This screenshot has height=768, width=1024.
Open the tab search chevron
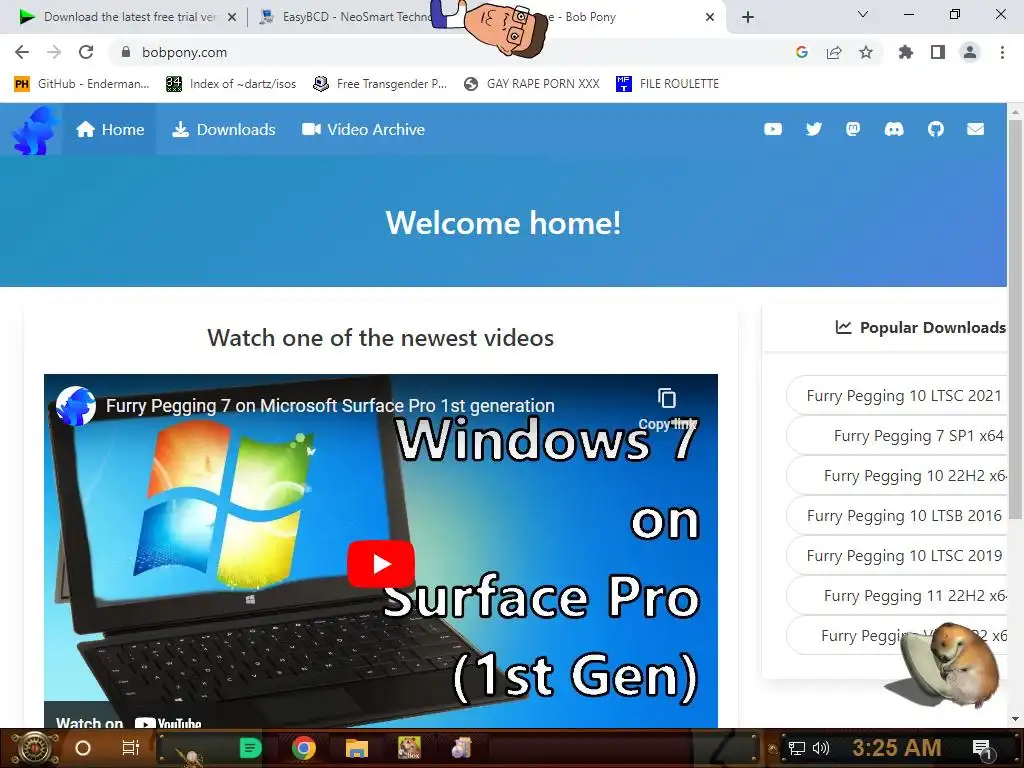[x=863, y=14]
